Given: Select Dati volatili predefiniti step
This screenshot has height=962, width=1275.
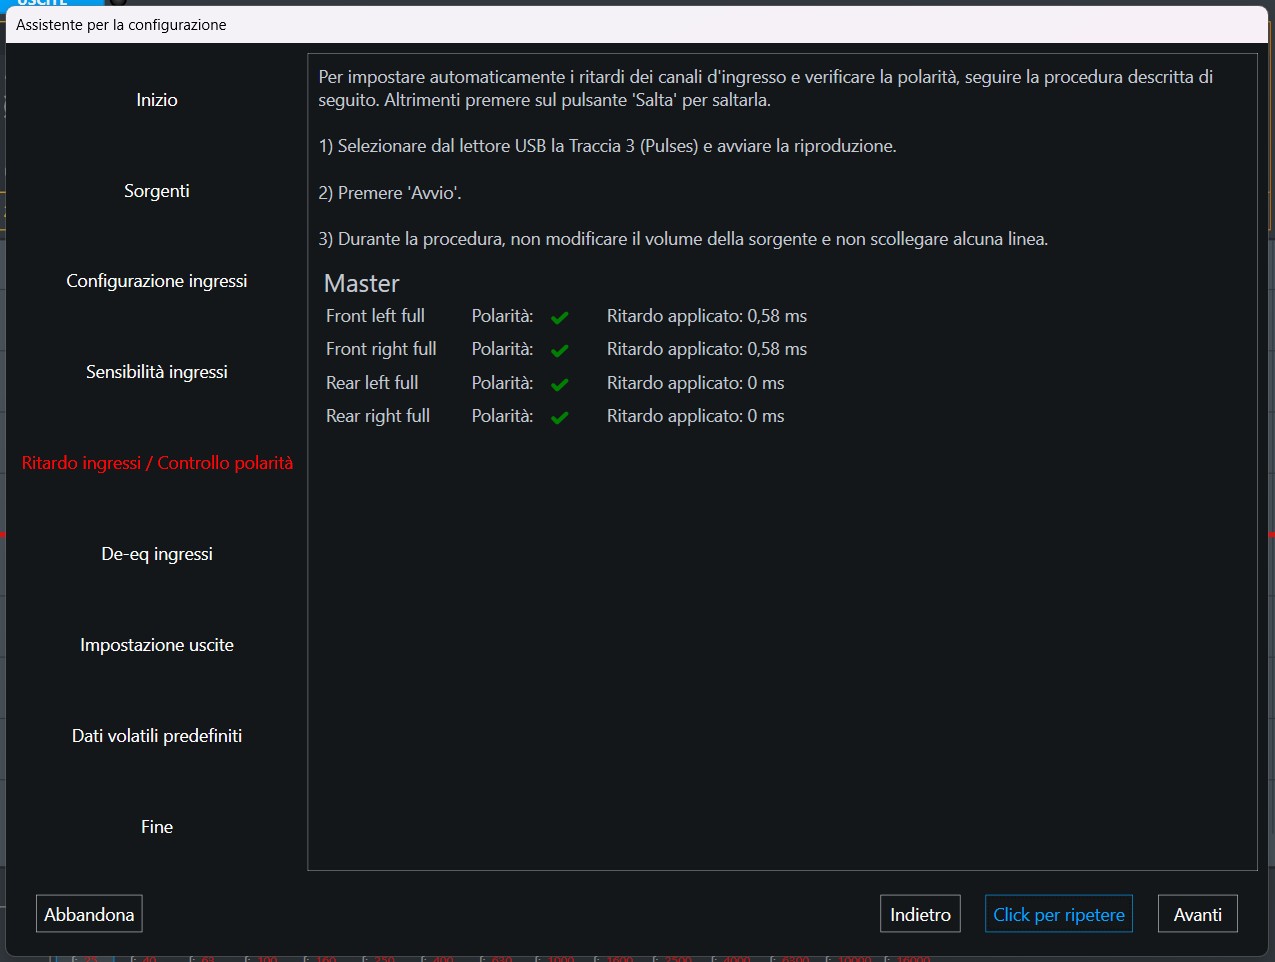Looking at the screenshot, I should (157, 736).
